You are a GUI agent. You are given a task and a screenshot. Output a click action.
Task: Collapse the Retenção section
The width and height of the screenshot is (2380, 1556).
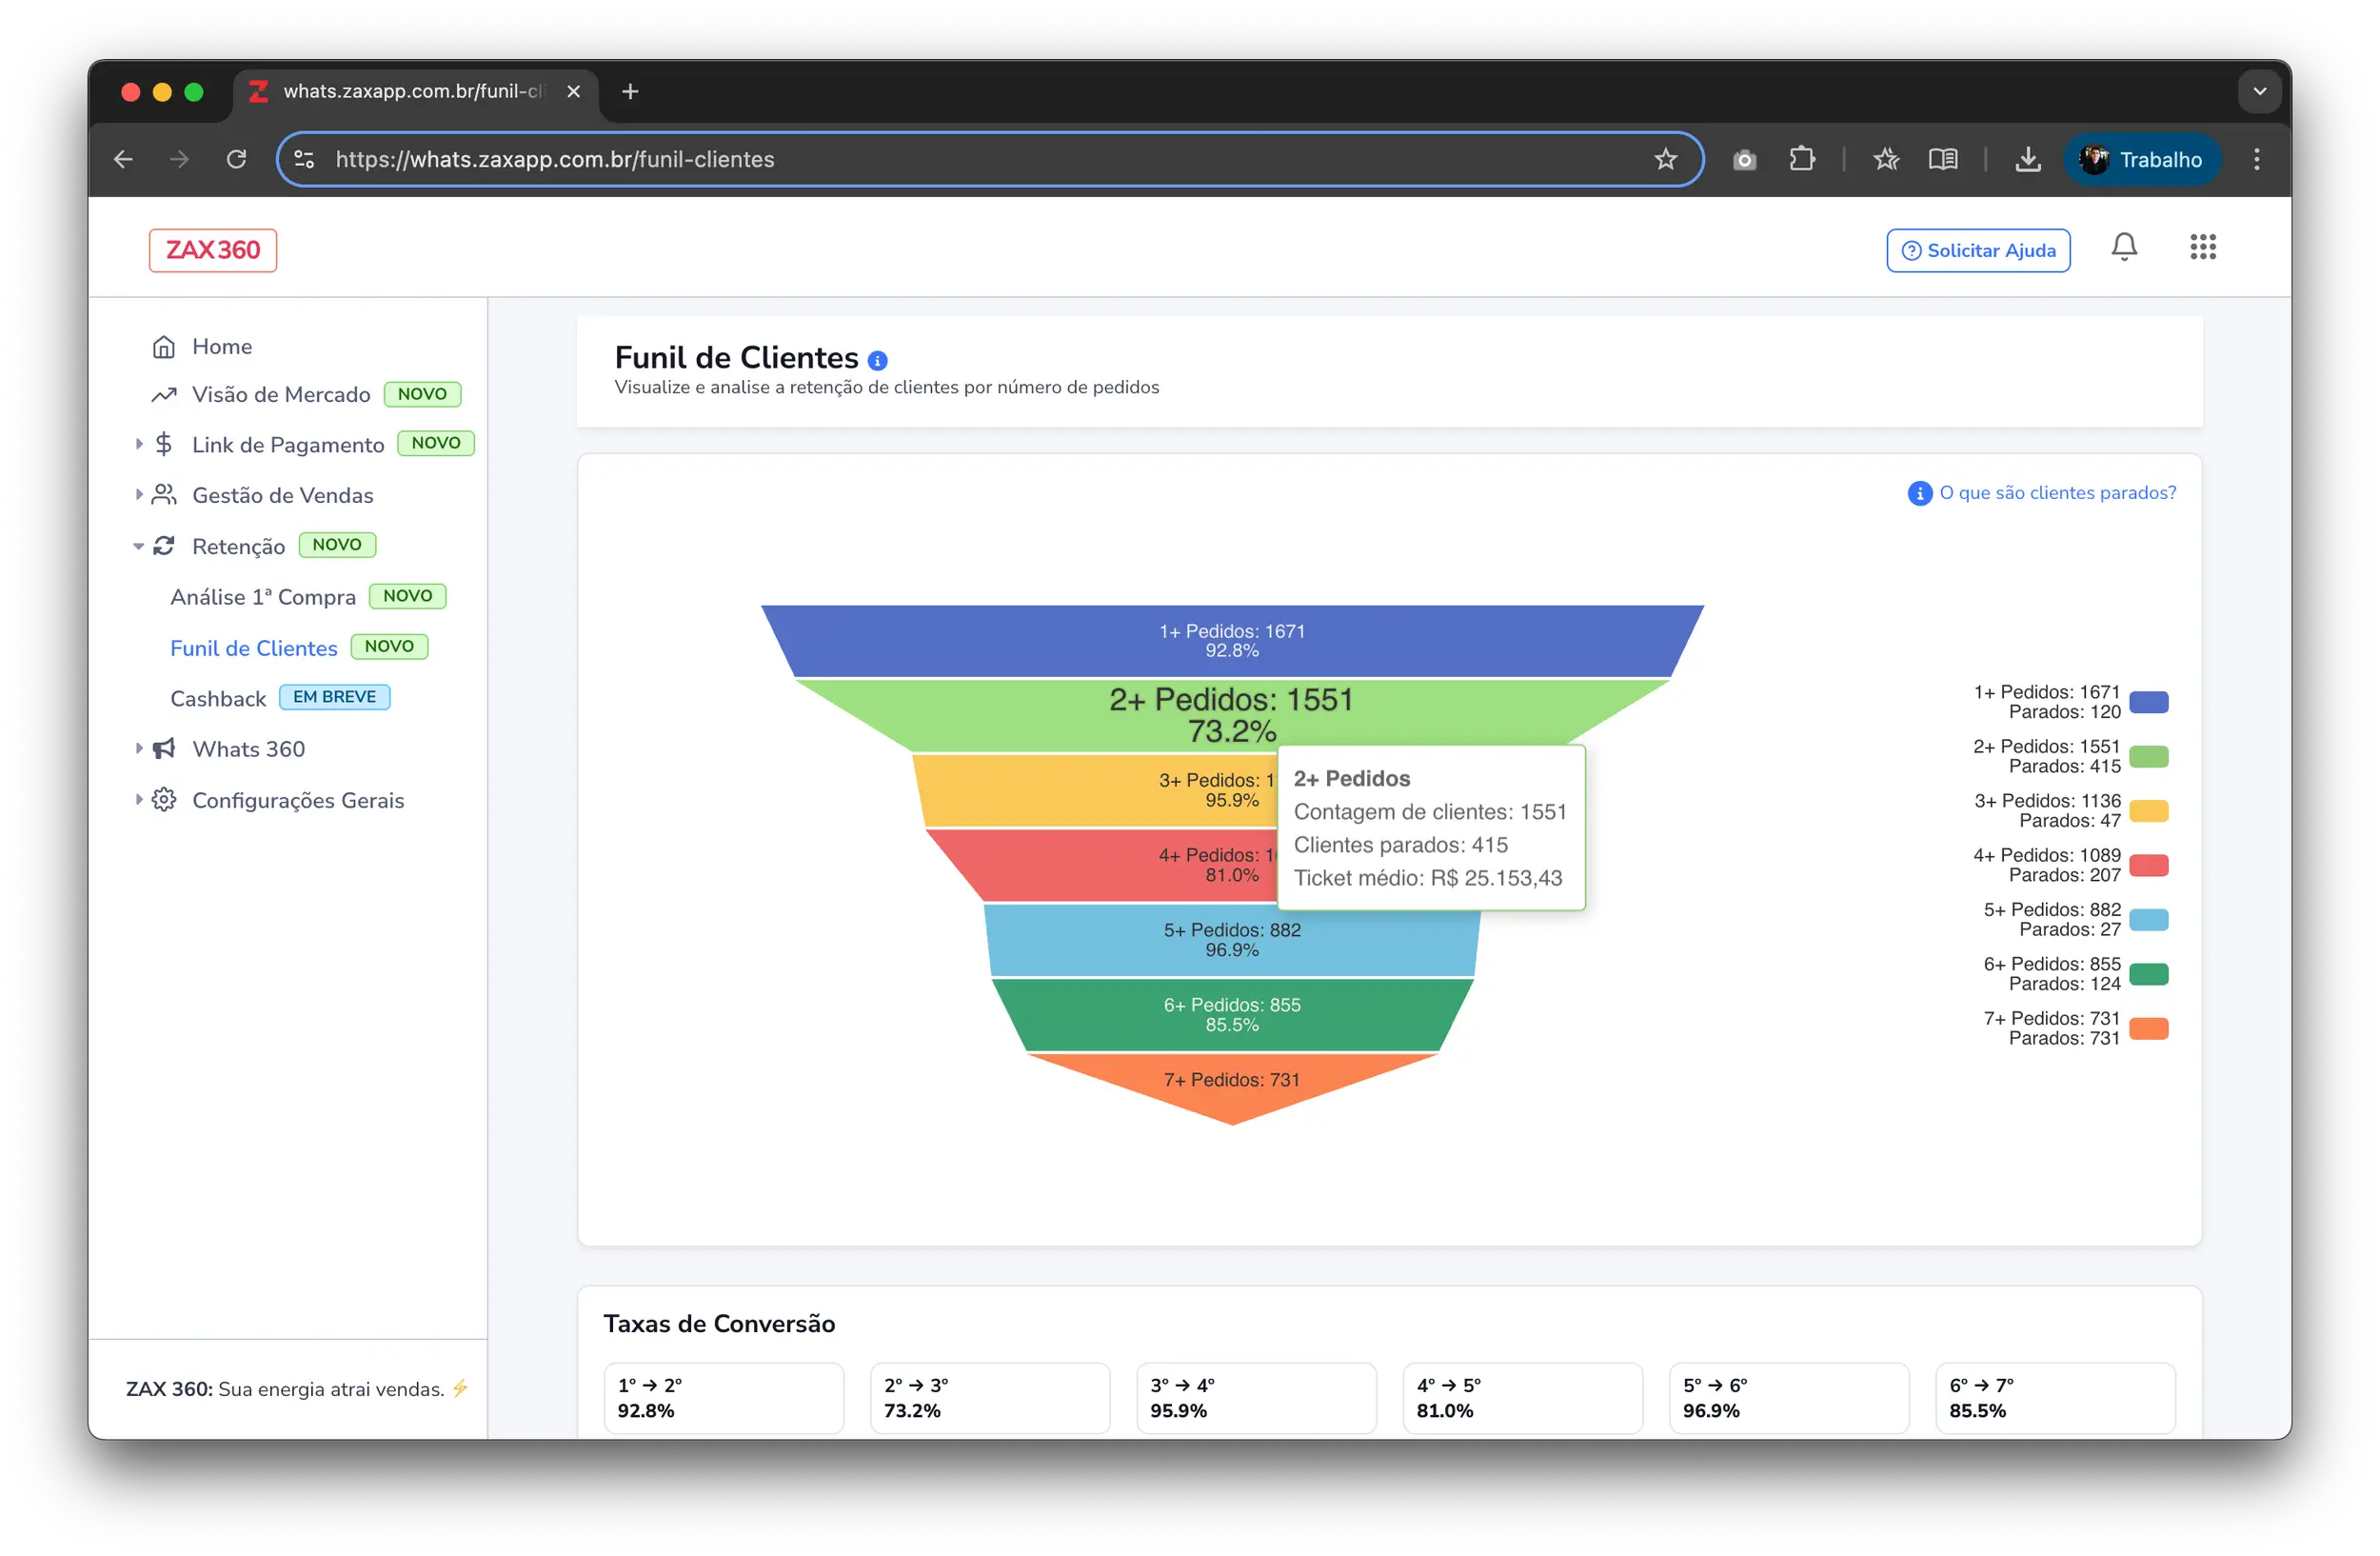click(238, 546)
